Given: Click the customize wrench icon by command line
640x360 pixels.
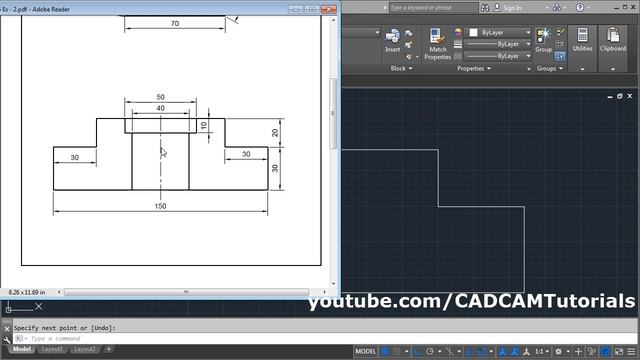Looking at the screenshot, I should 7,339.
